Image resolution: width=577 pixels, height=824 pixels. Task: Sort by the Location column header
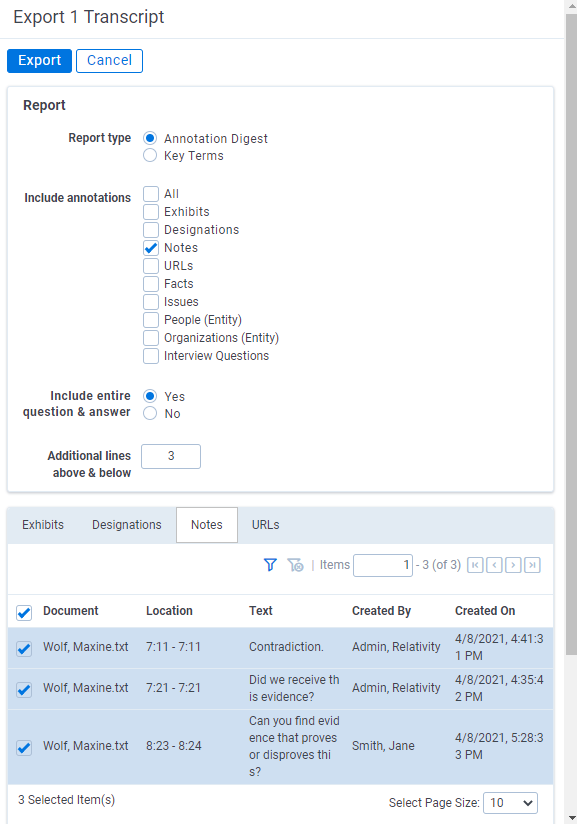(x=169, y=611)
